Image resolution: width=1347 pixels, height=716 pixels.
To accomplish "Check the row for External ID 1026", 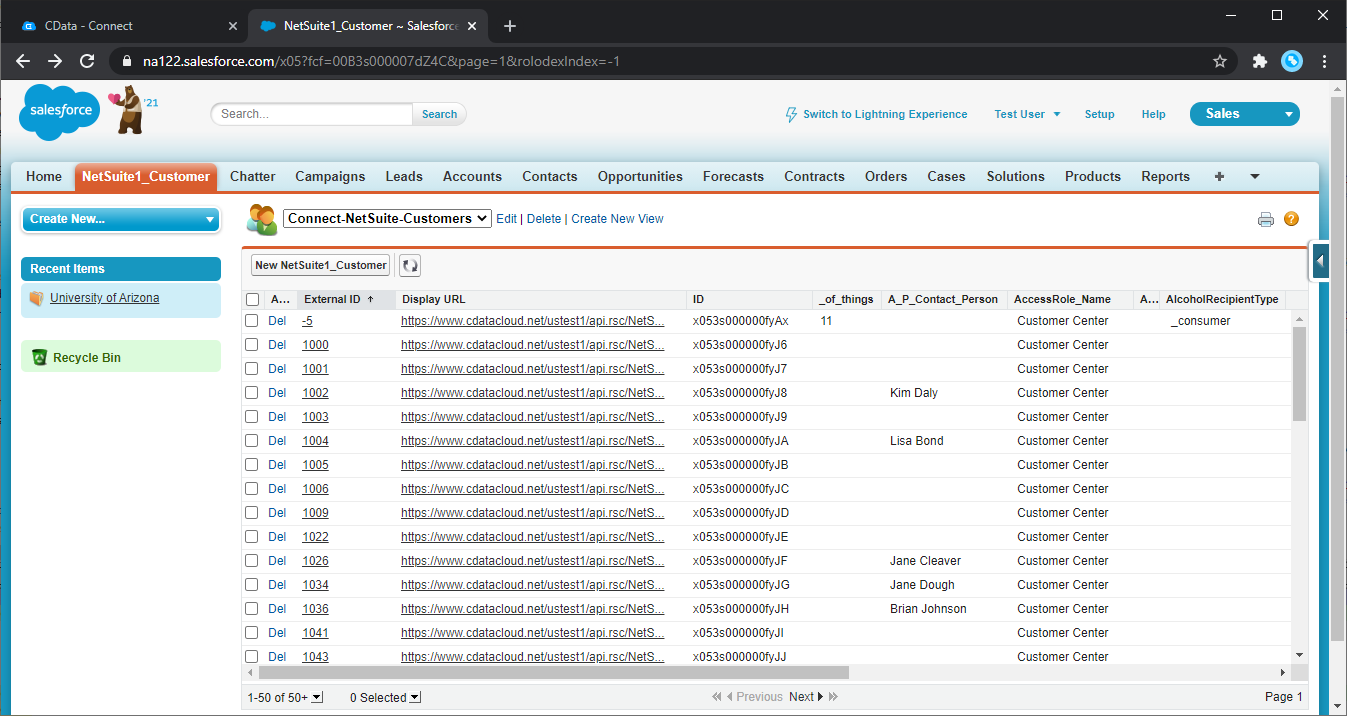I will [x=252, y=561].
